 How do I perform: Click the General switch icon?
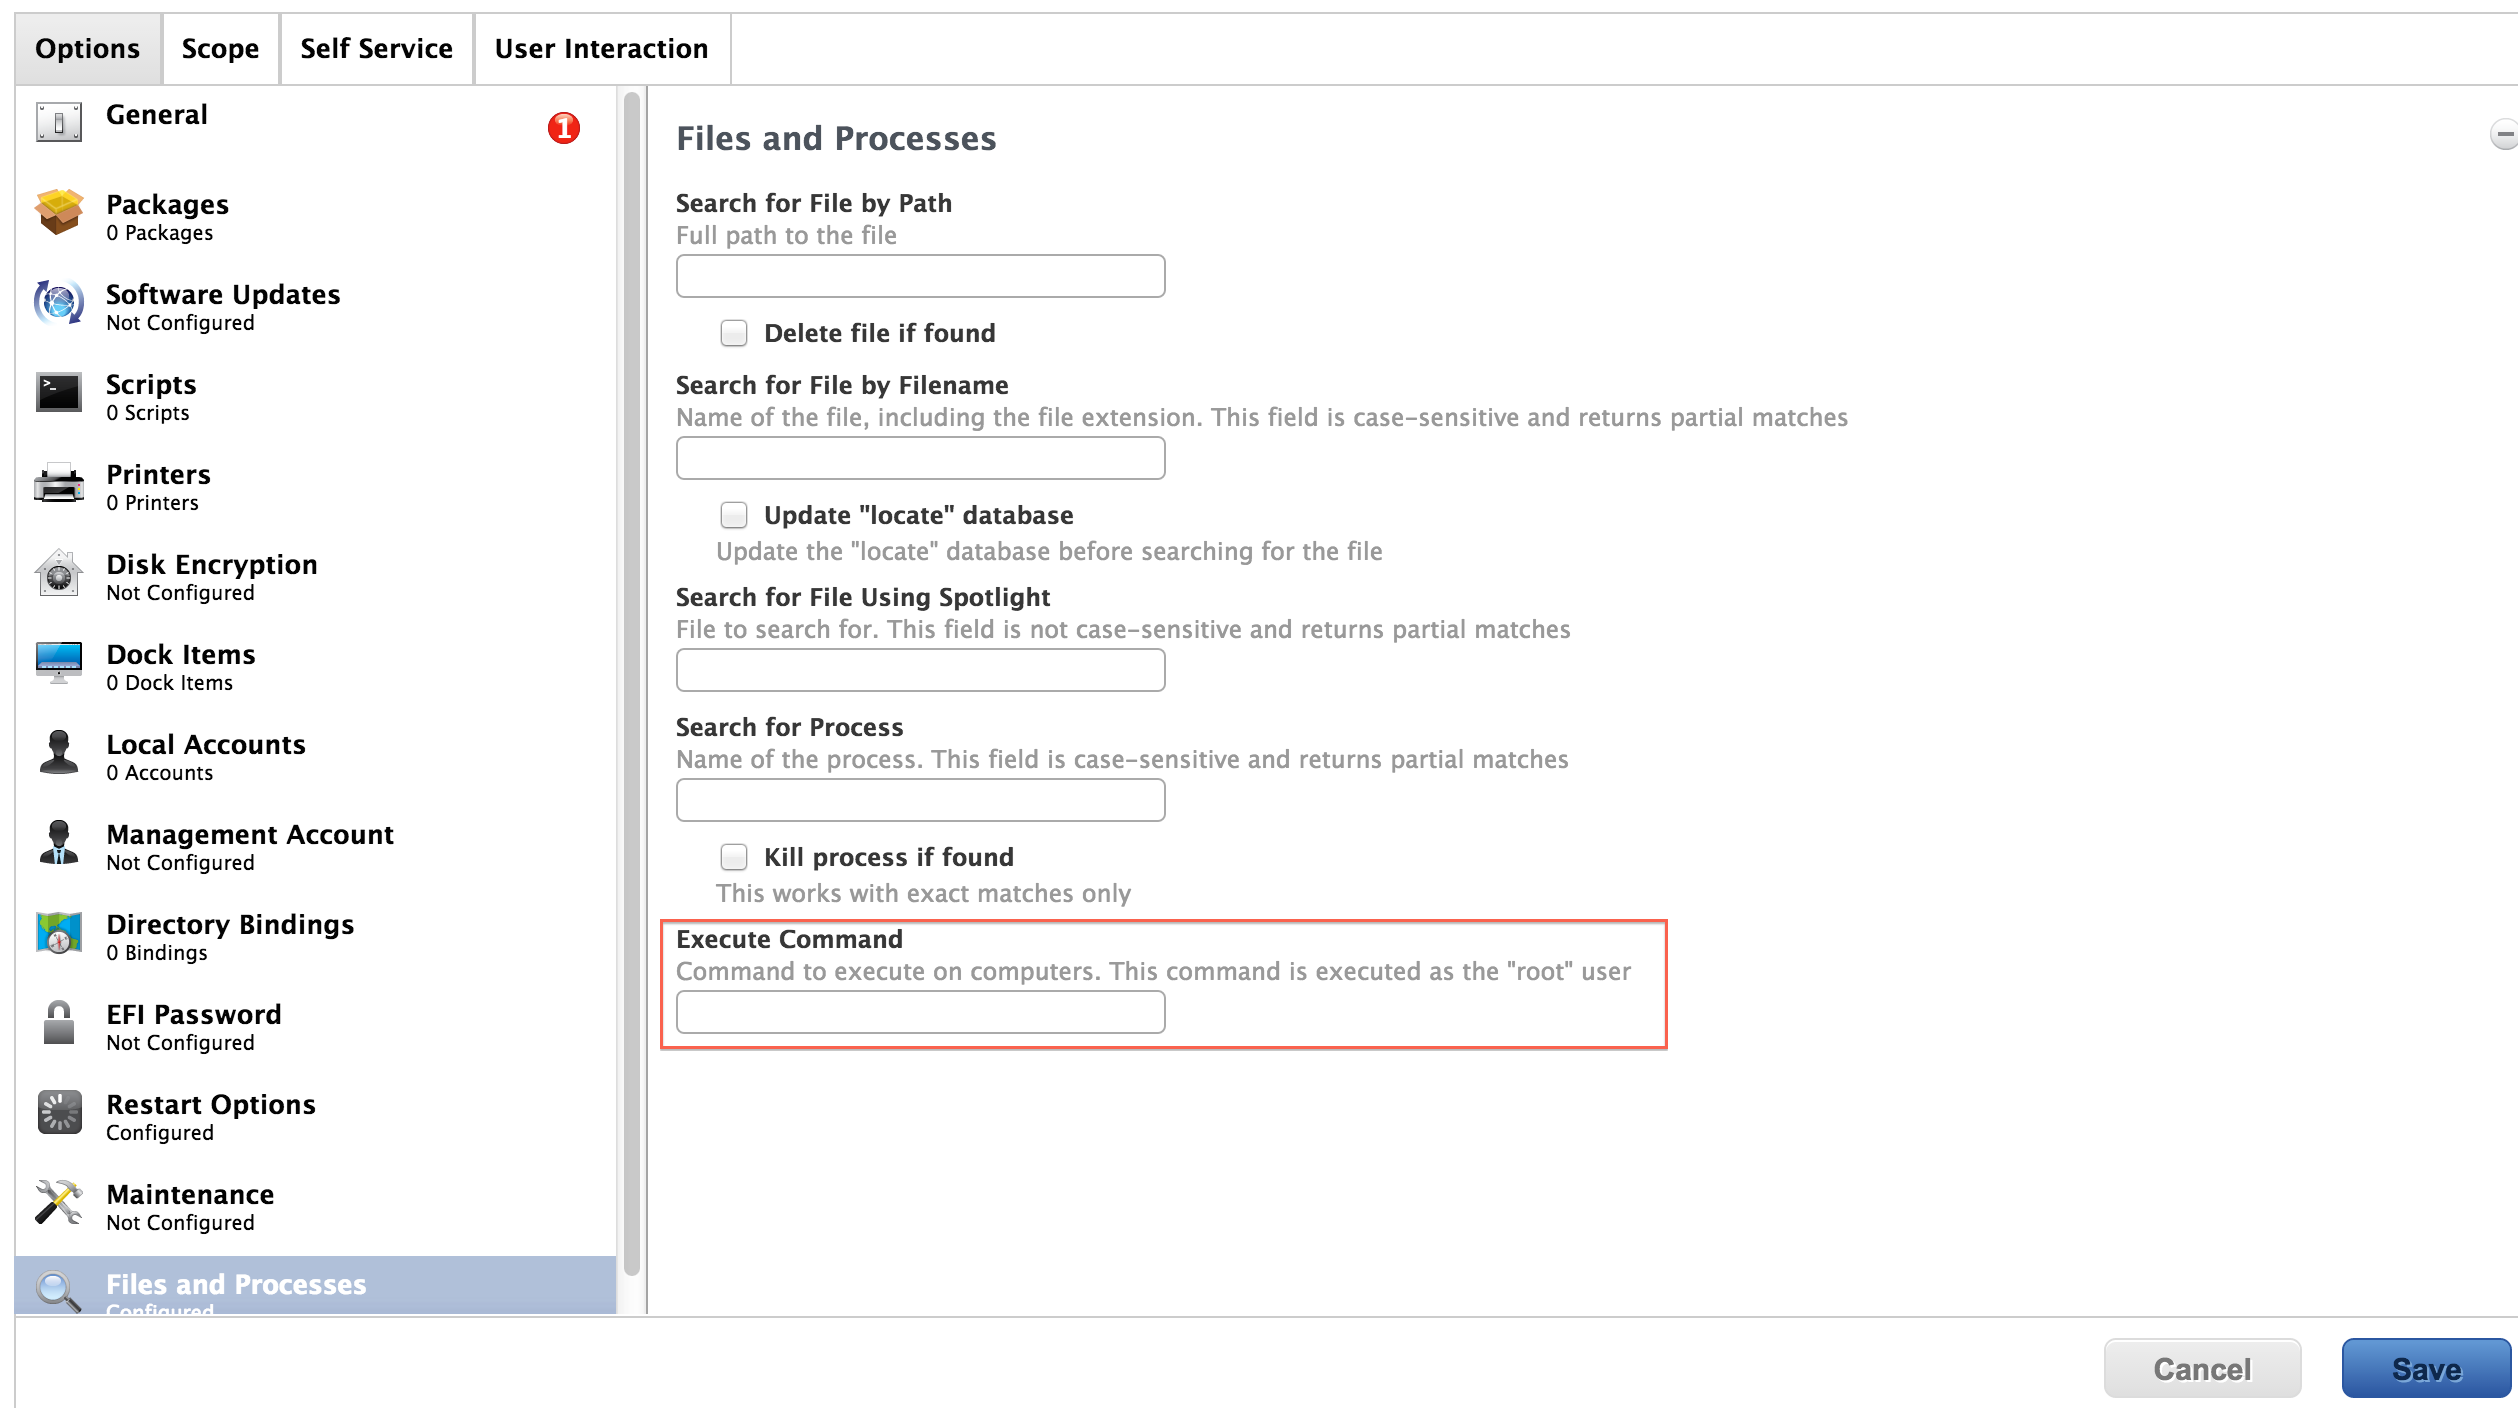[x=59, y=122]
